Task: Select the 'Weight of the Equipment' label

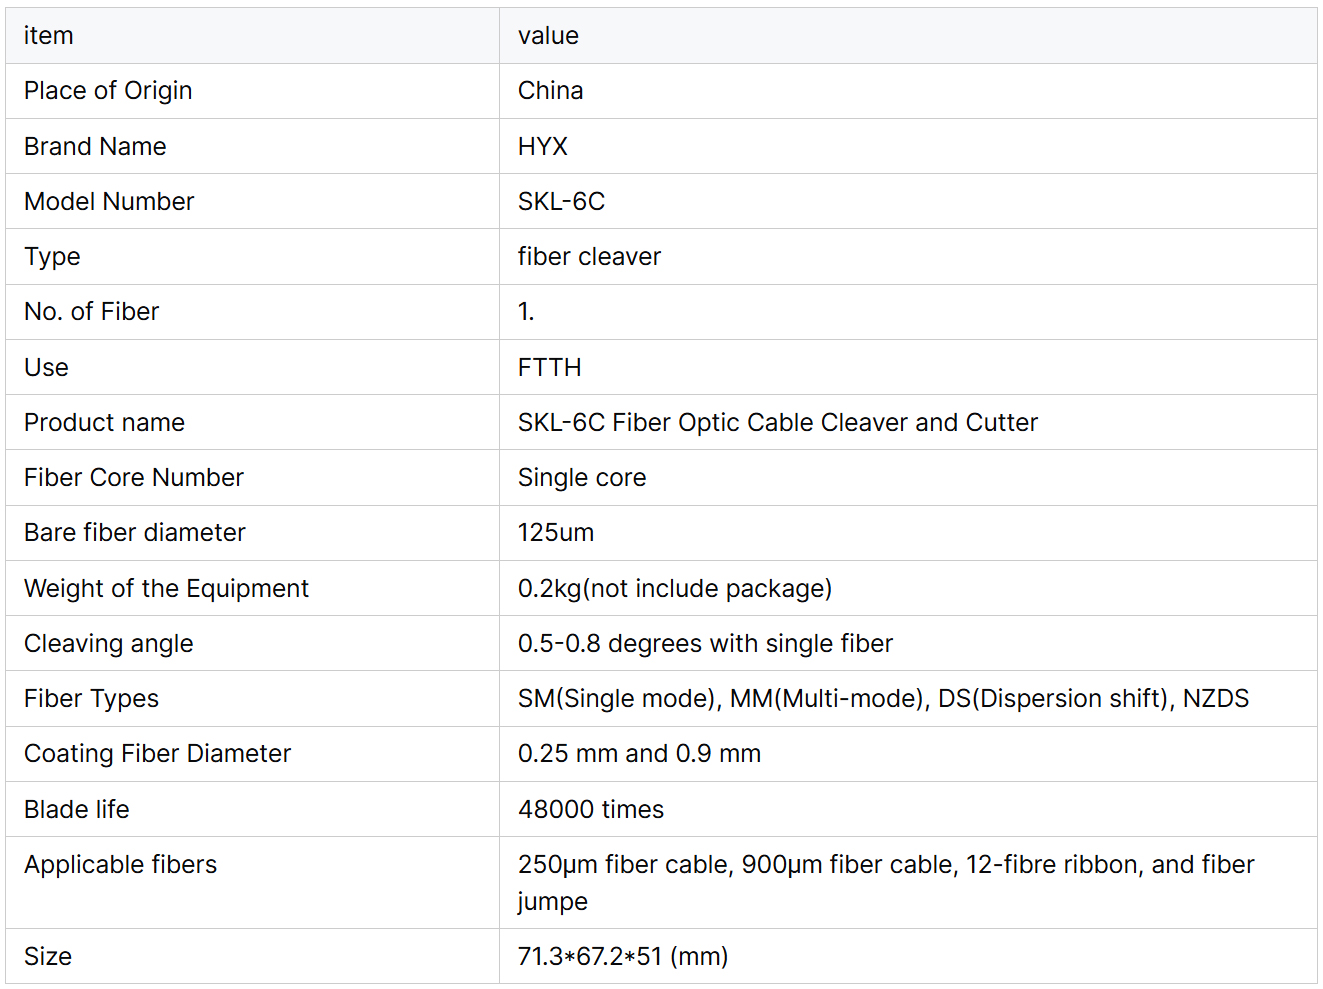Action: 166,589
